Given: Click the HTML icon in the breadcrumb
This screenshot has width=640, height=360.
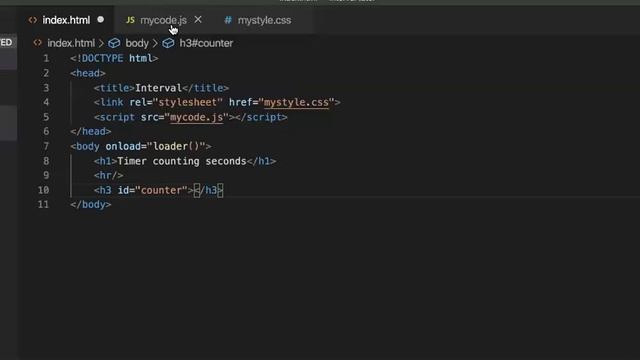Looking at the screenshot, I should click(38, 43).
